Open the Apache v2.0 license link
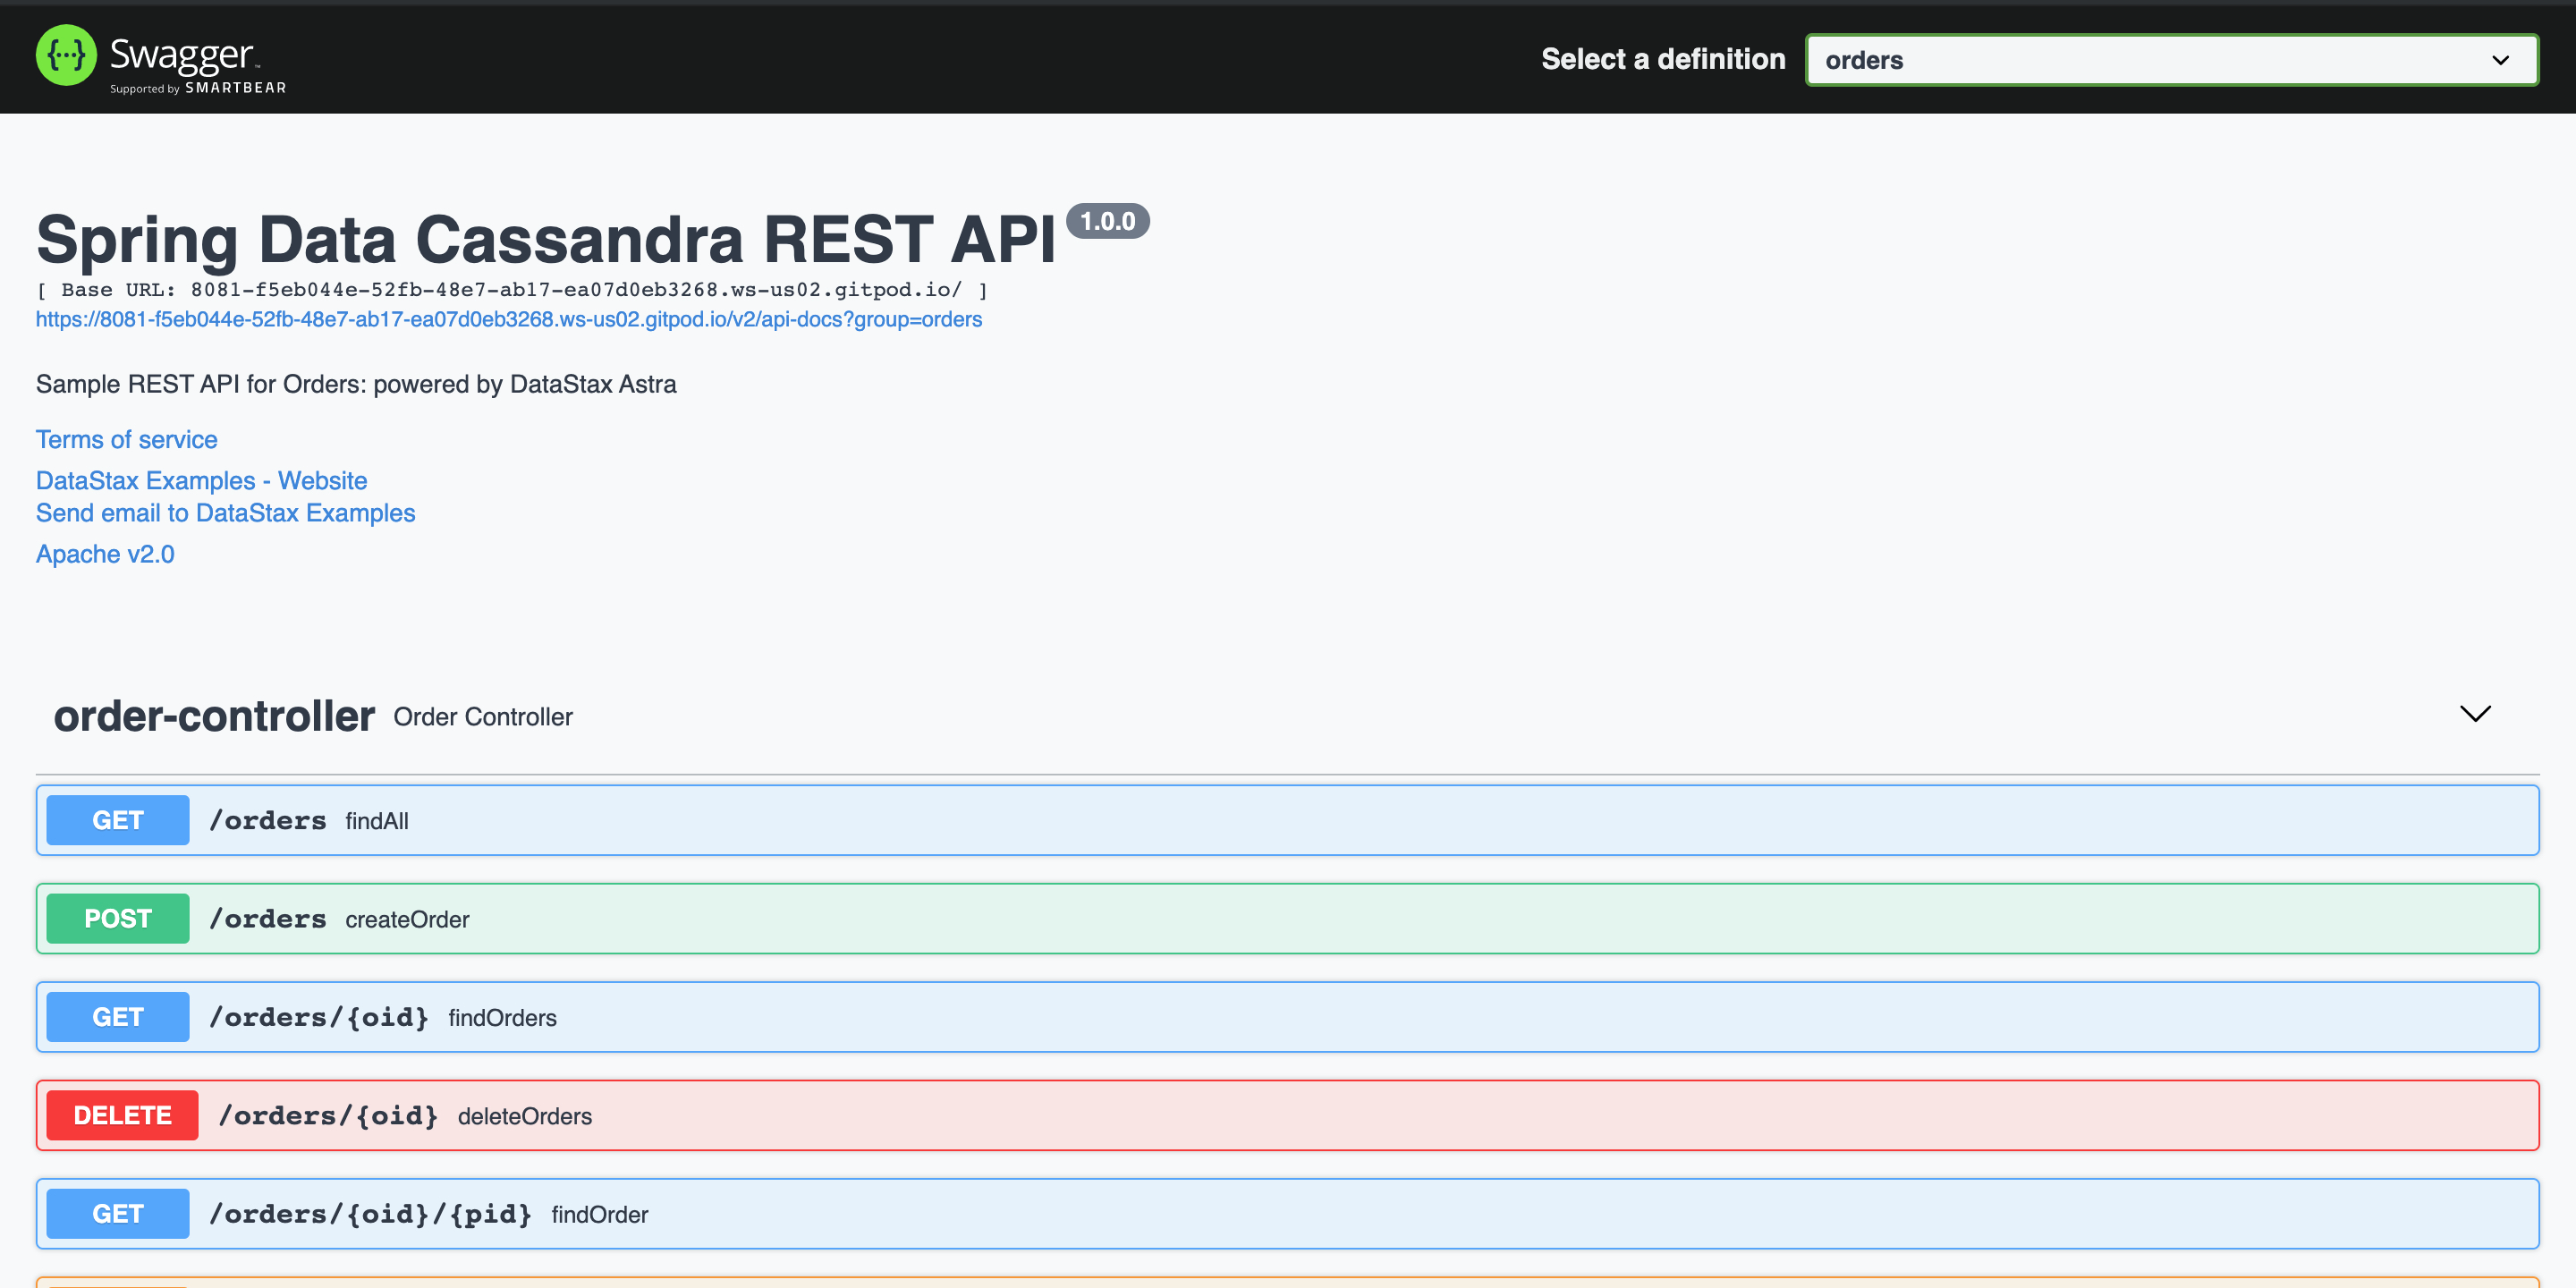The height and width of the screenshot is (1288, 2576). tap(105, 554)
